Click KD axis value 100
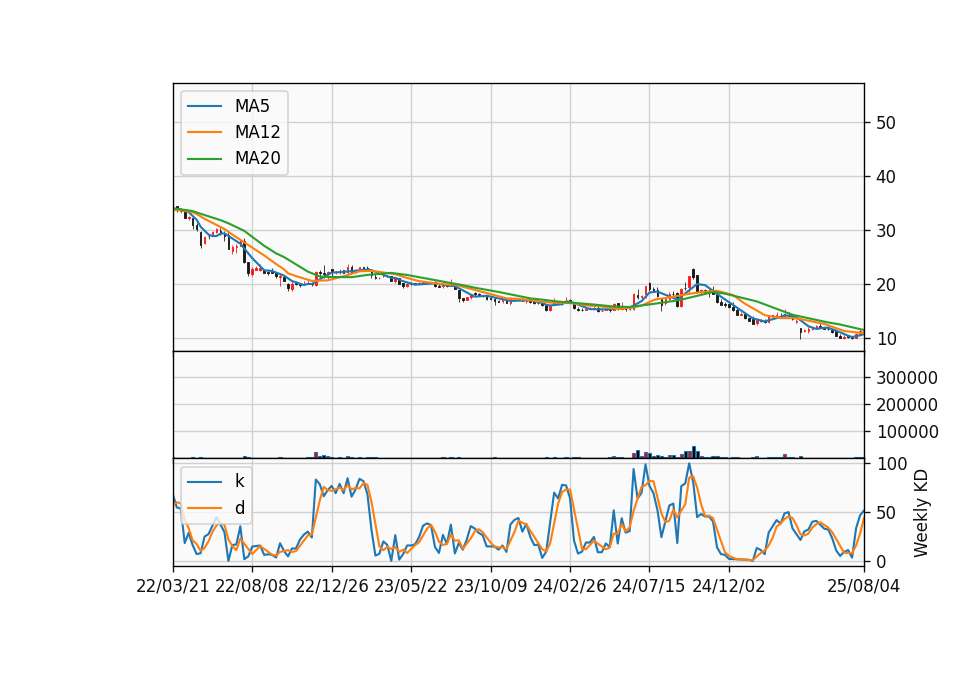This screenshot has height=690, width=960. click(891, 464)
